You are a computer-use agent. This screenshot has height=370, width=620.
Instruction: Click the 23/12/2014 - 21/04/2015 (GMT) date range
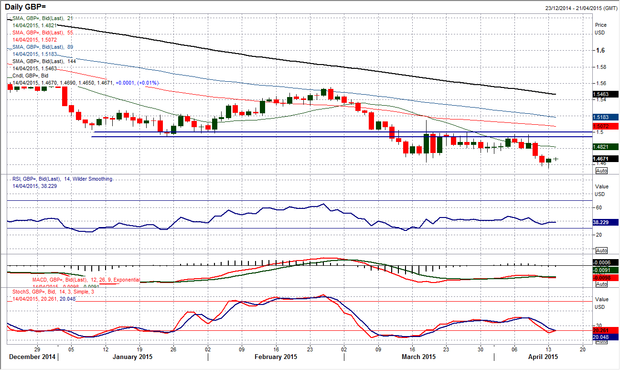pos(582,8)
